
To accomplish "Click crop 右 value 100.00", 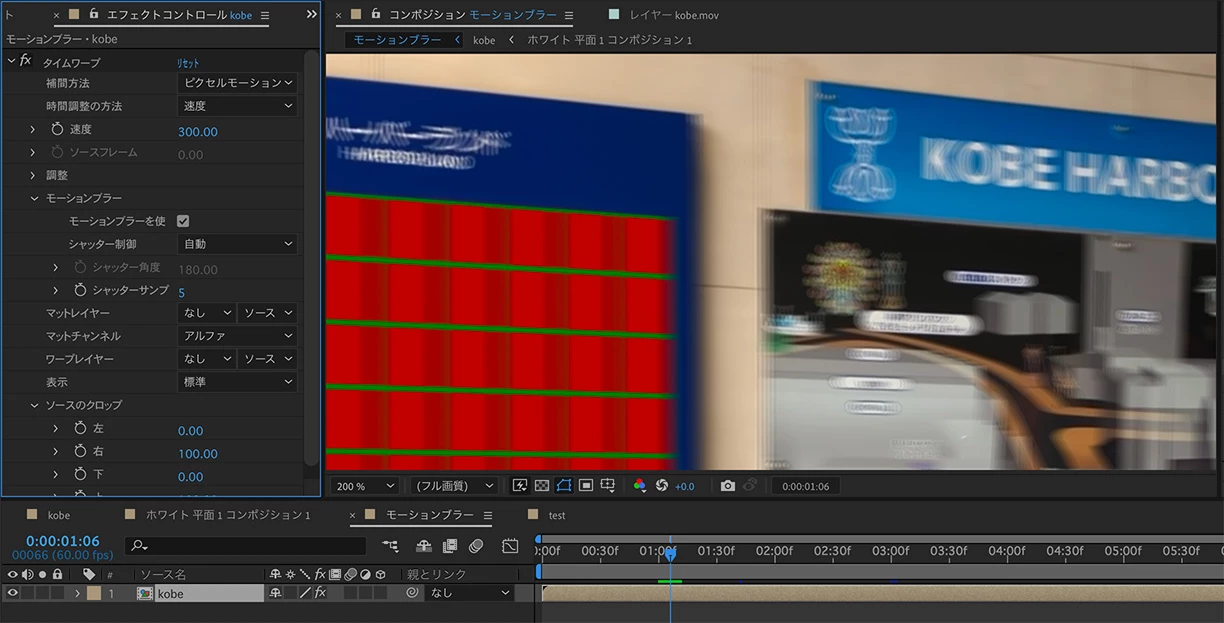I will click(198, 453).
